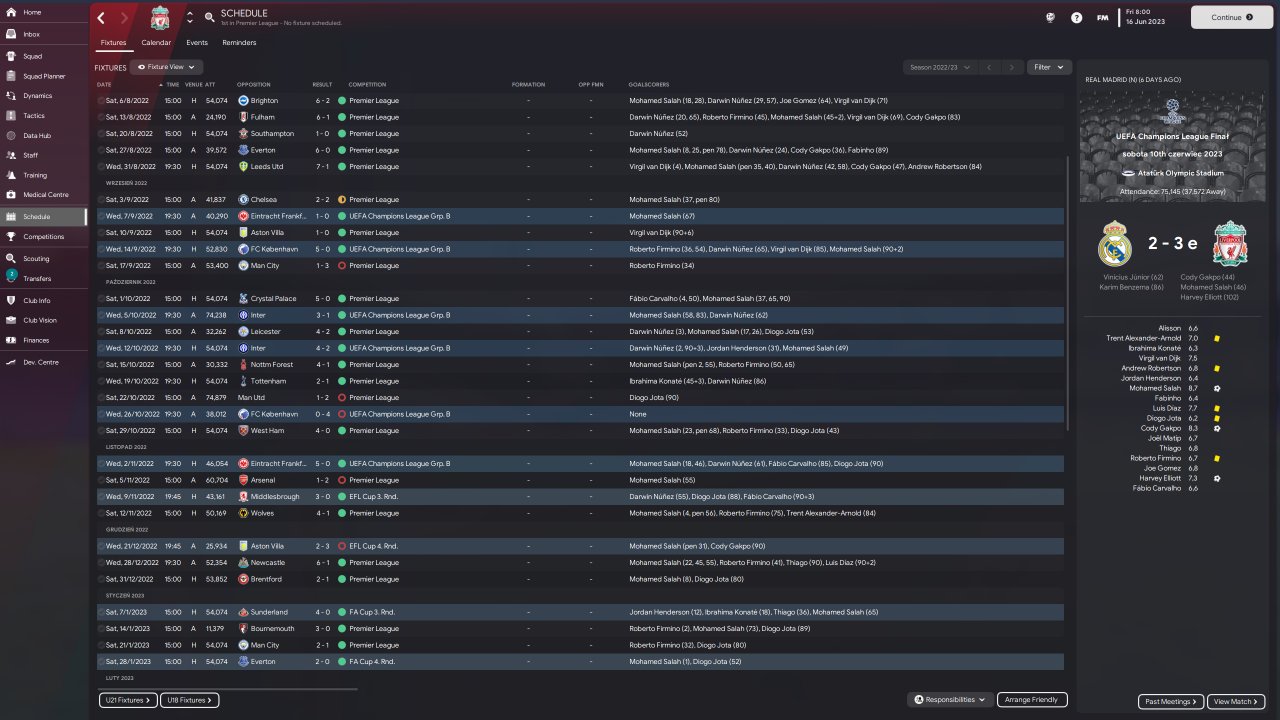Expand the Responsibilities dropdown

[x=949, y=700]
